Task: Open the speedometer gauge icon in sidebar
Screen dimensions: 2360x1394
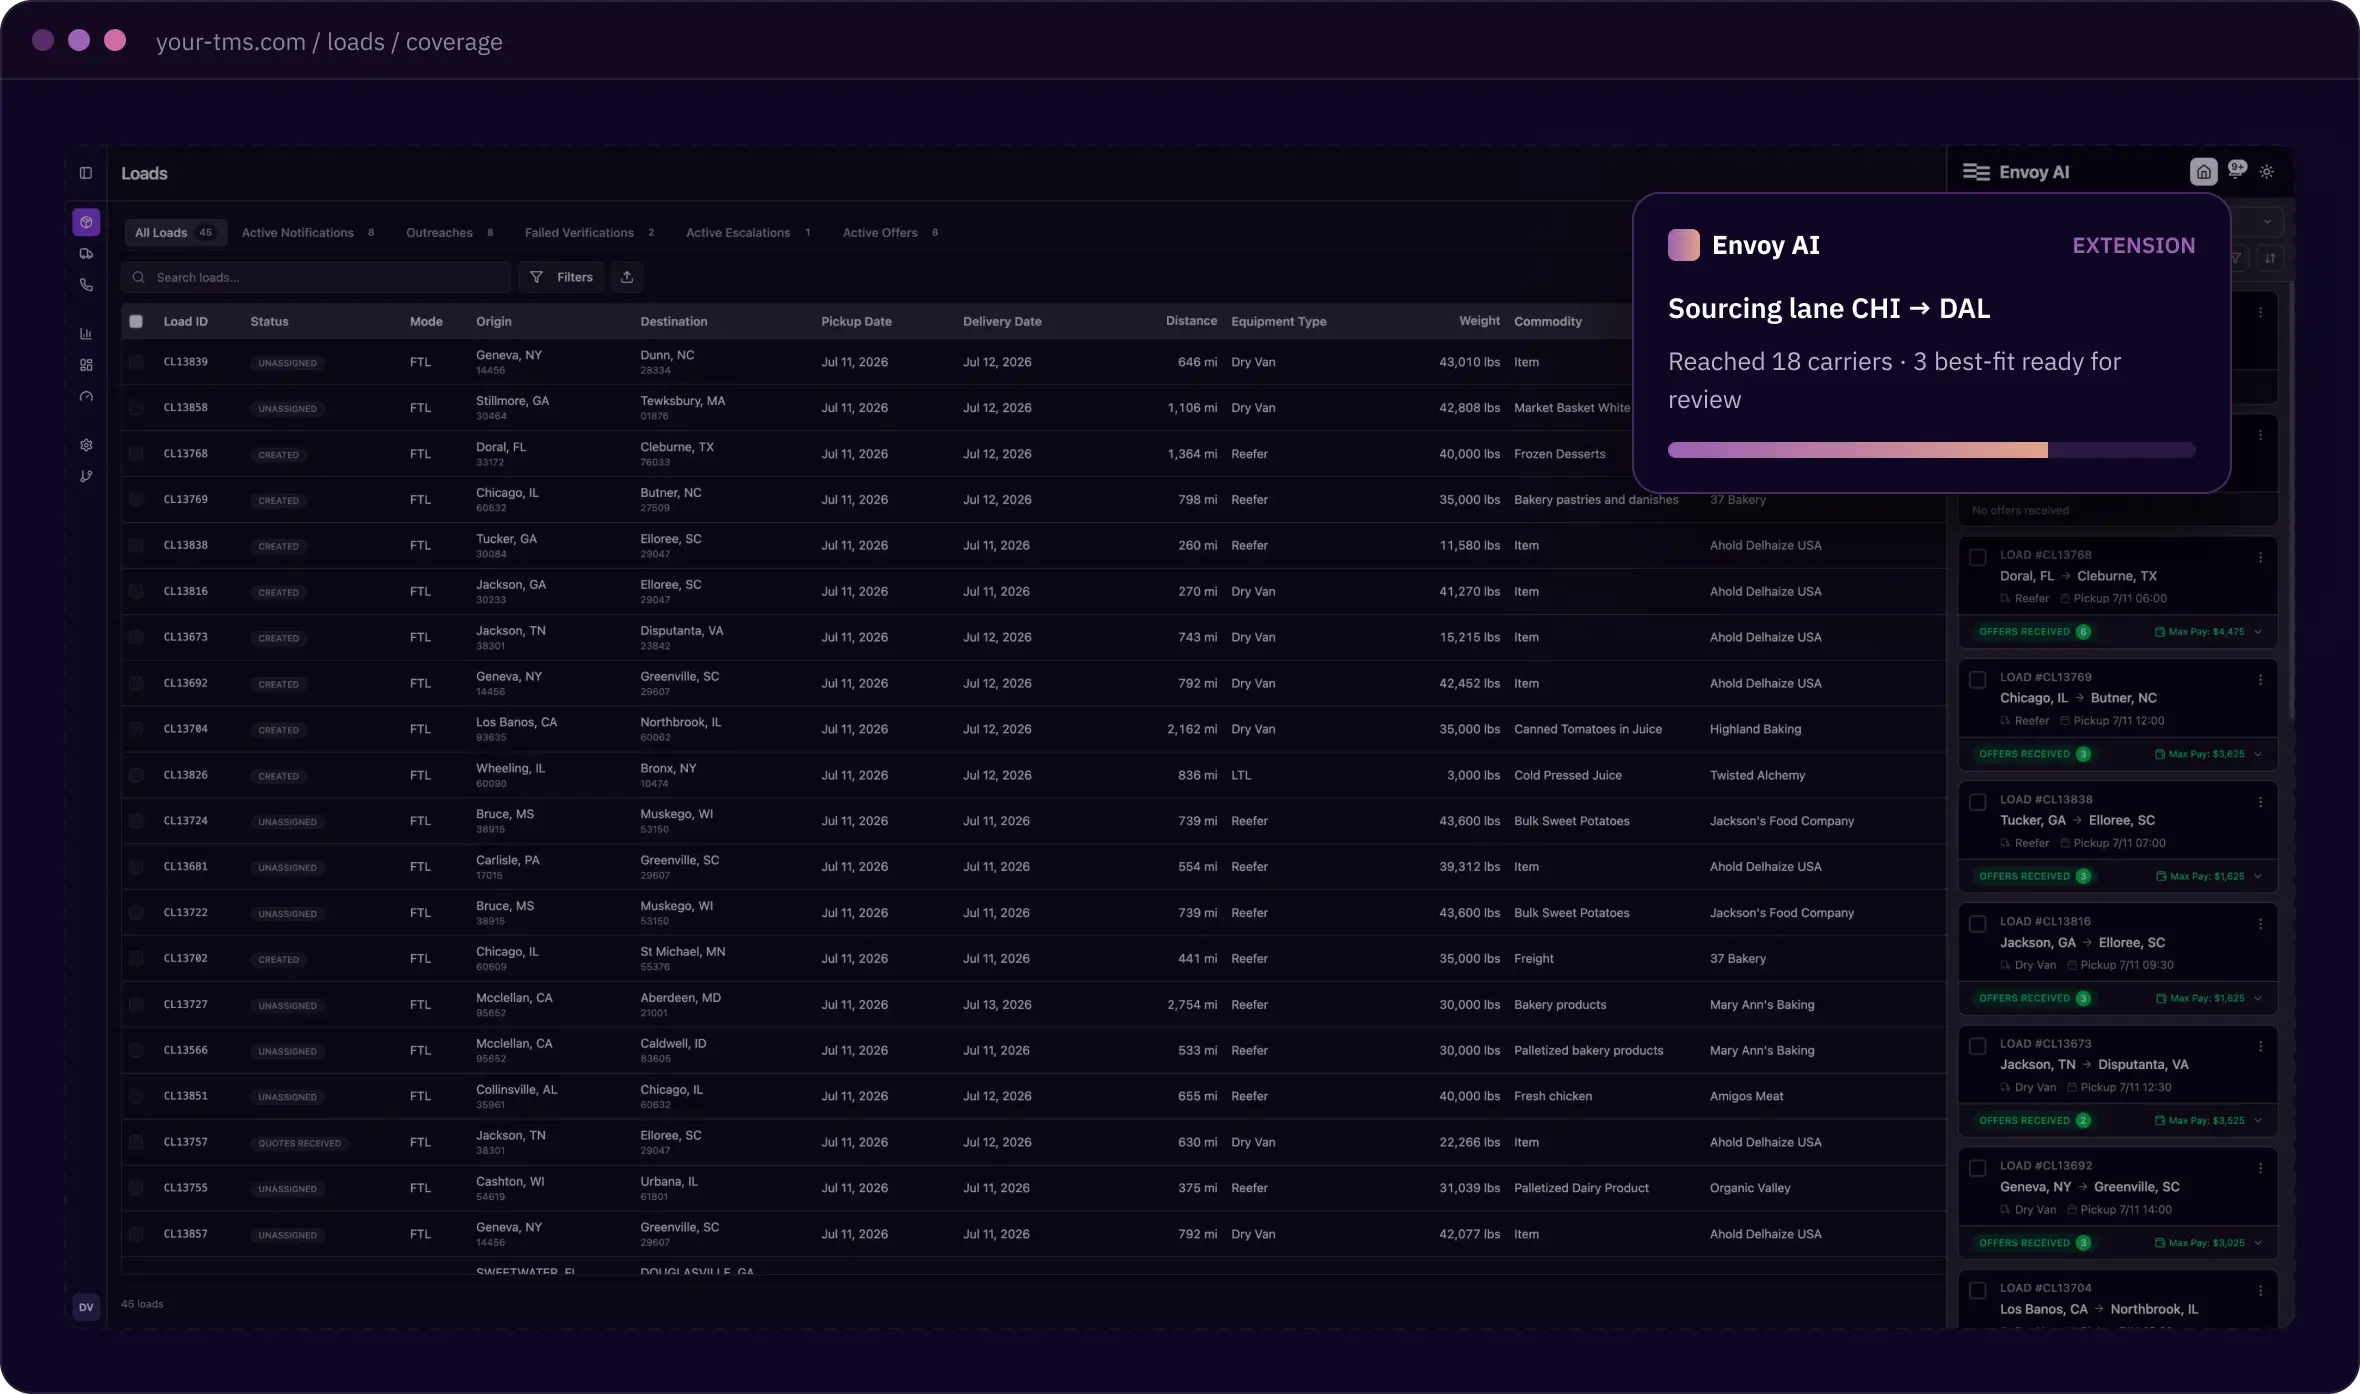Action: (86, 397)
